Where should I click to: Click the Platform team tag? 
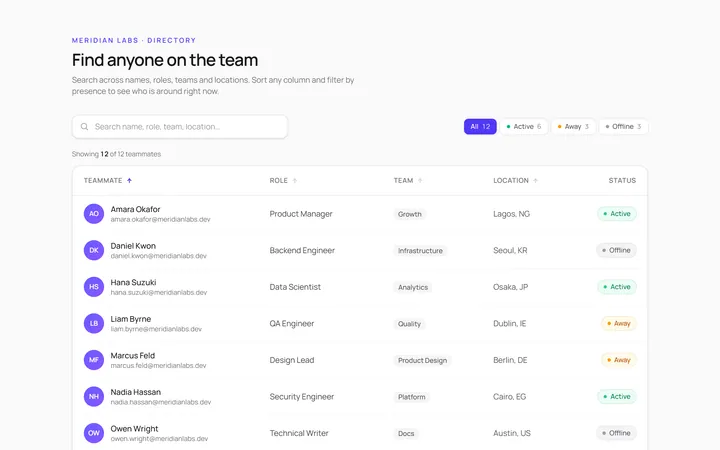click(411, 397)
